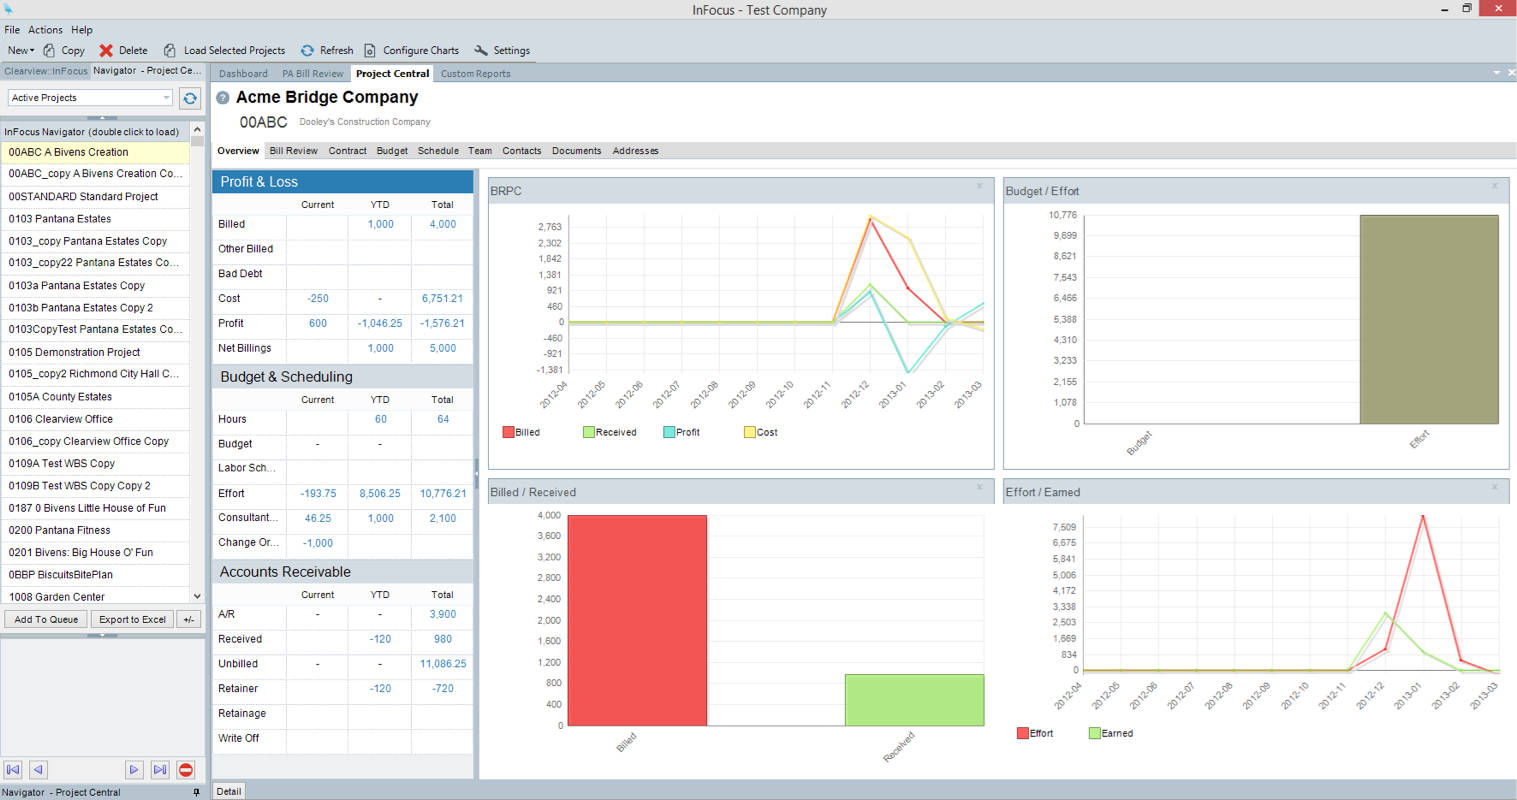Click the Export to Excel button
This screenshot has height=800, width=1517.
132,620
